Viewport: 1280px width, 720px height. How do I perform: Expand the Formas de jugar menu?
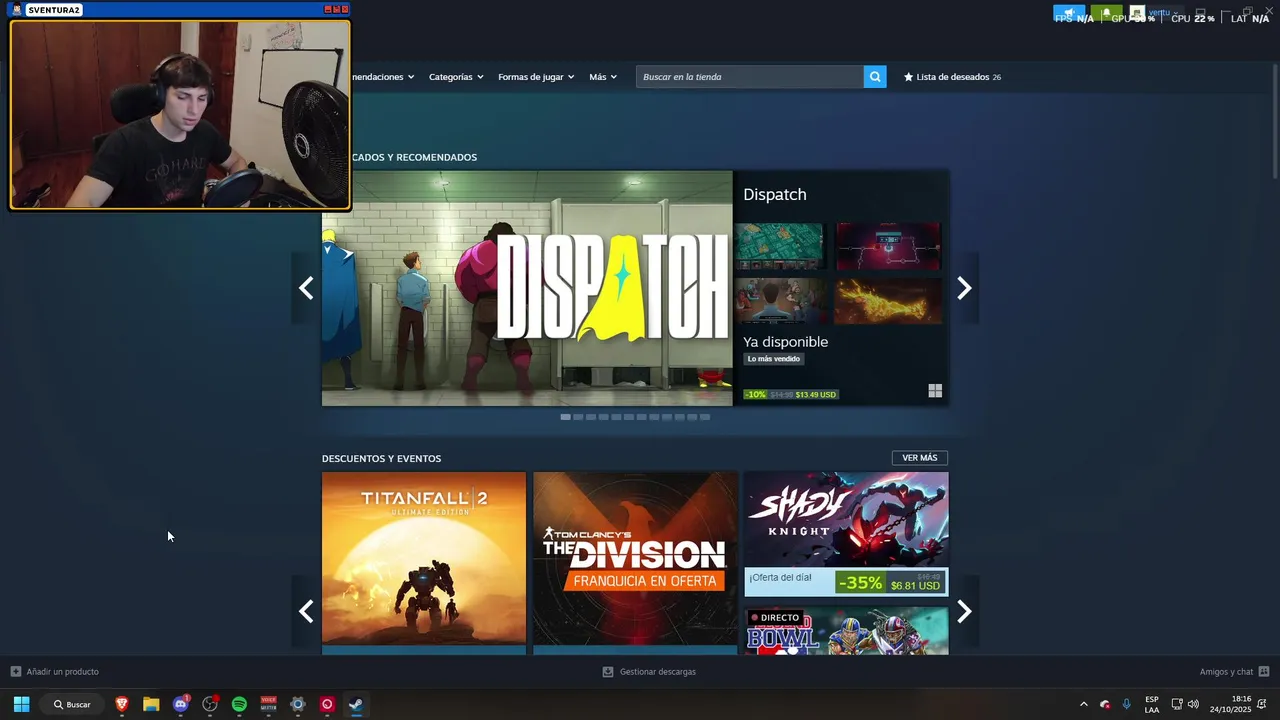pyautogui.click(x=536, y=77)
